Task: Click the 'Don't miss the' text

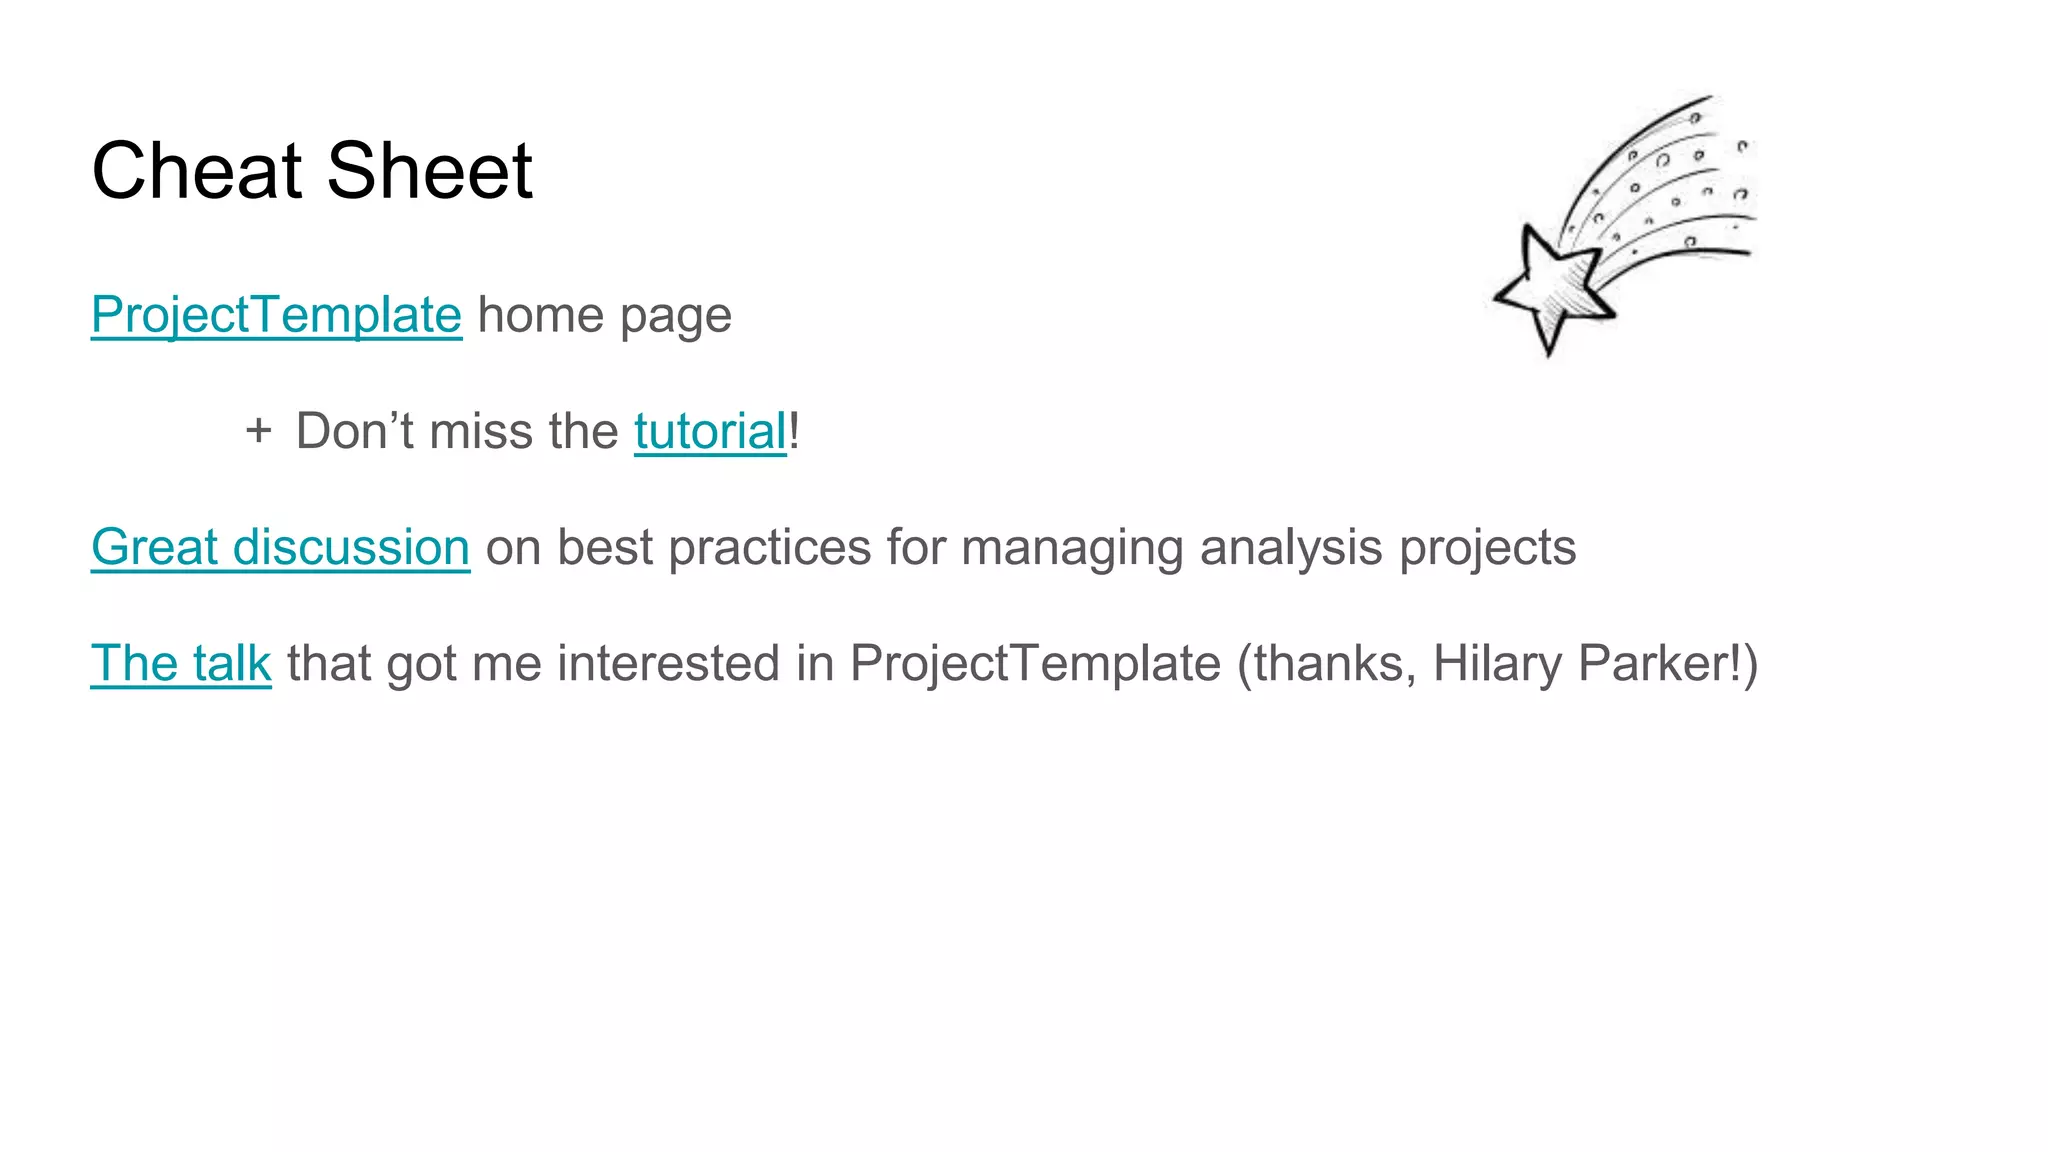Action: pos(457,432)
